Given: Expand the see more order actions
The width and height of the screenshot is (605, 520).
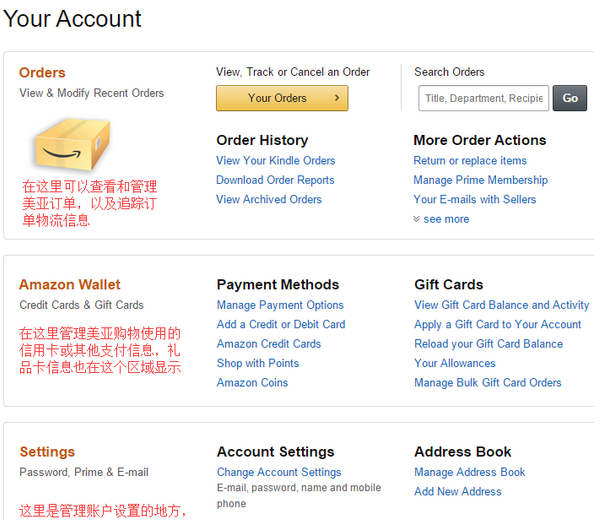Looking at the screenshot, I should (441, 219).
